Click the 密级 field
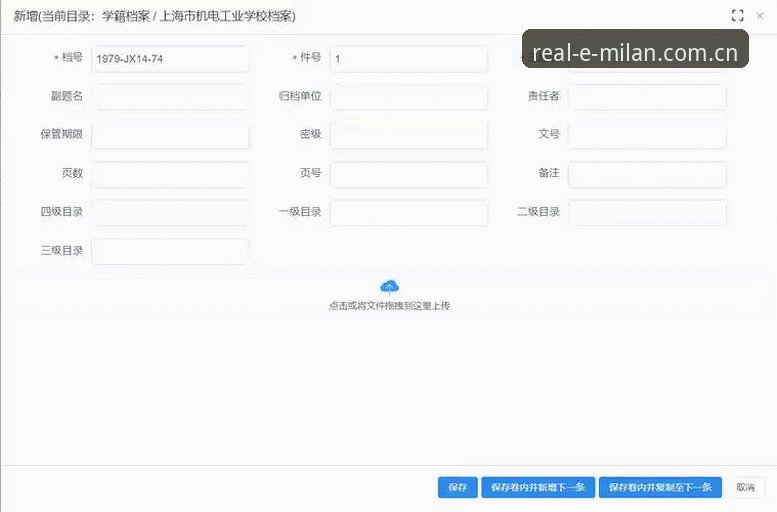 pos(409,136)
